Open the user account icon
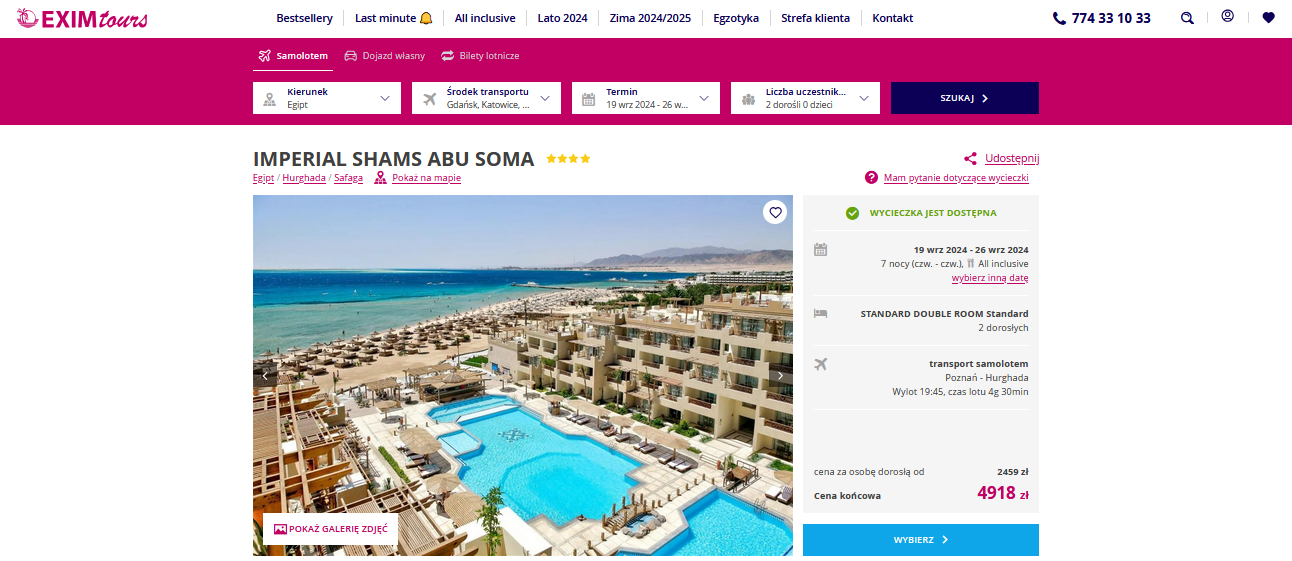This screenshot has width=1292, height=561. [1227, 17]
